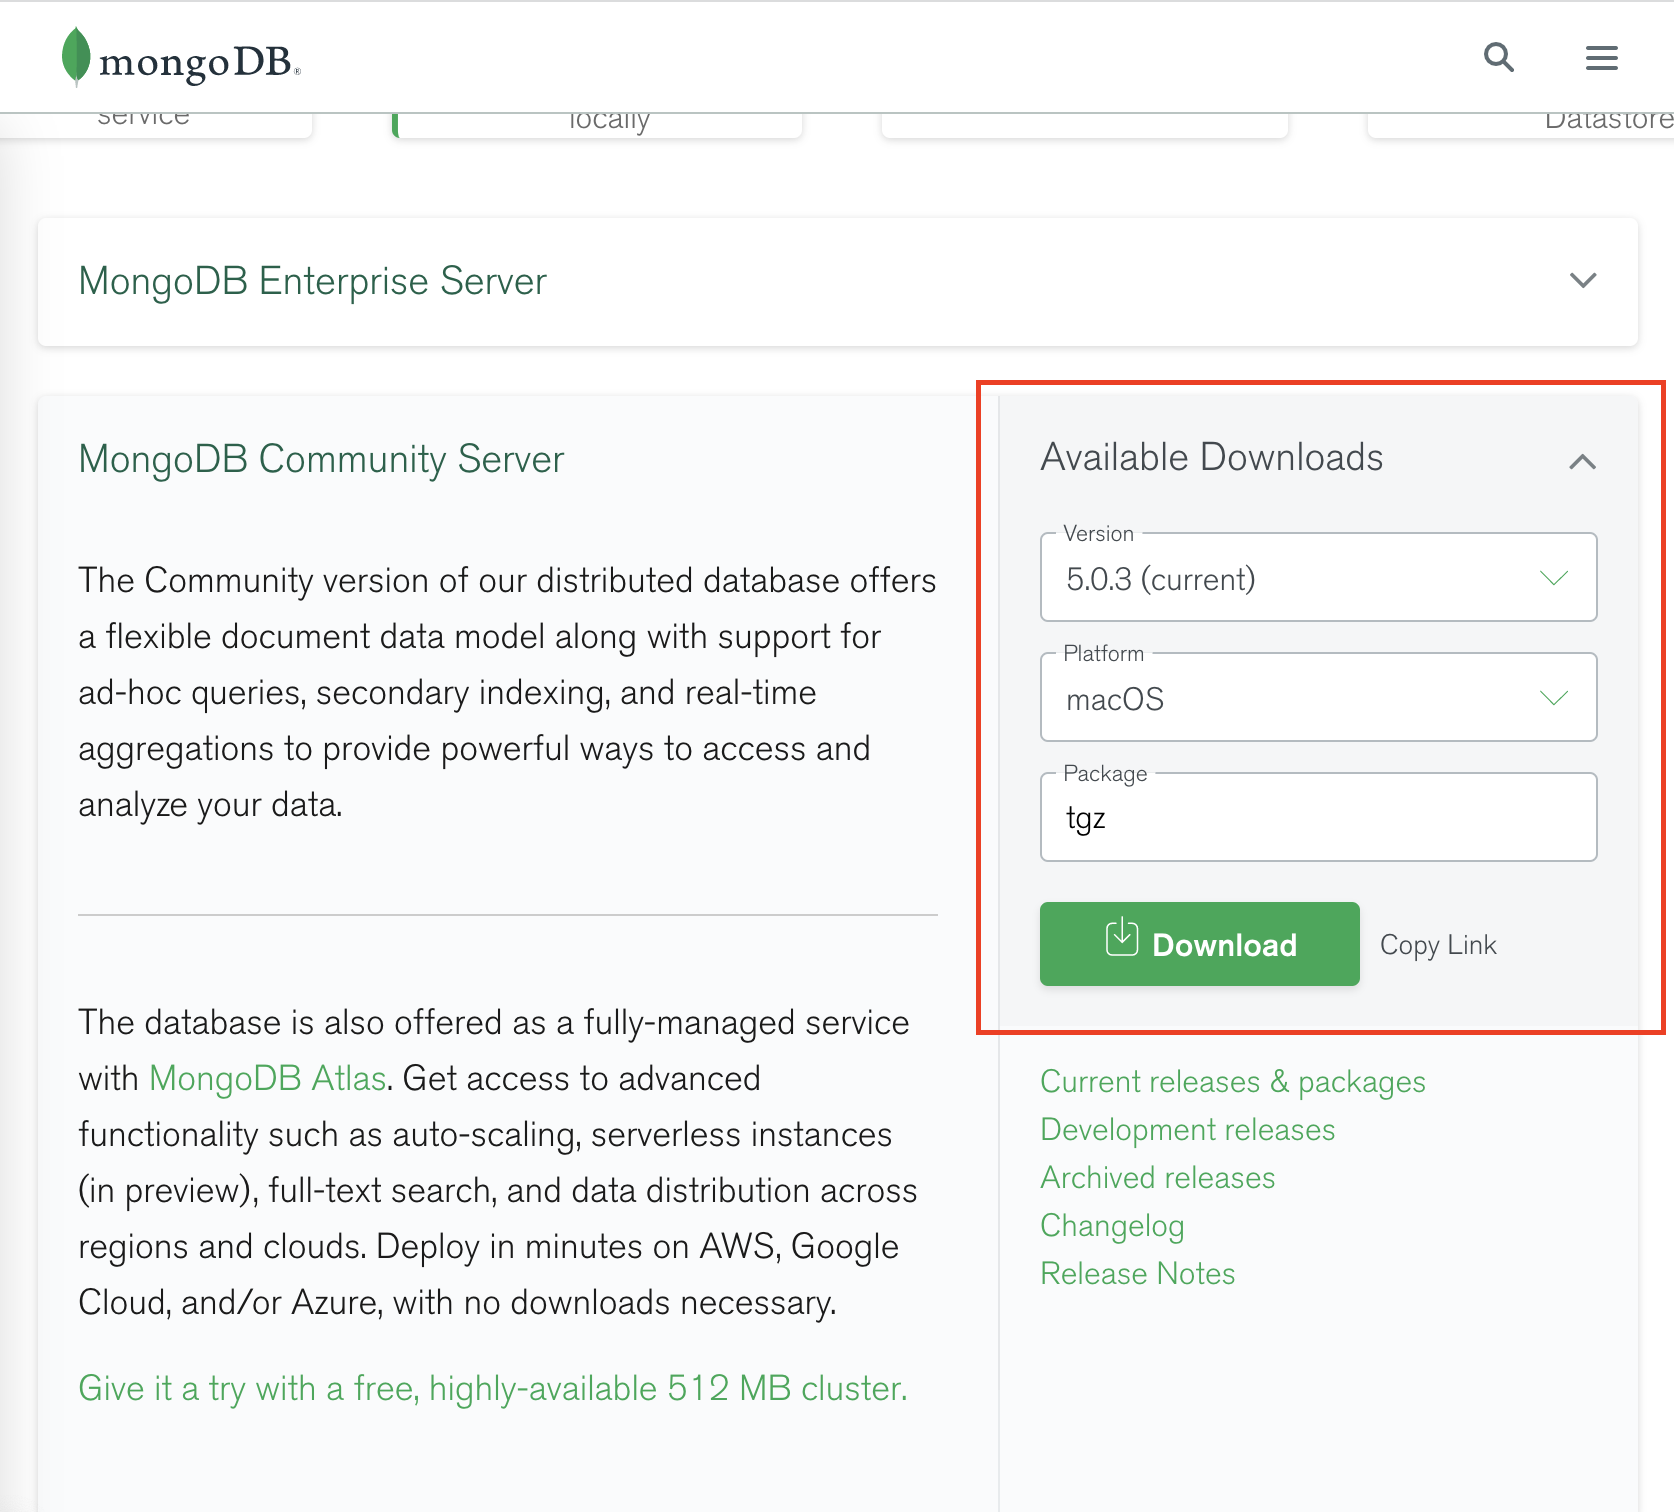
Task: Collapse the Available Downloads panel chevron
Action: click(x=1583, y=462)
